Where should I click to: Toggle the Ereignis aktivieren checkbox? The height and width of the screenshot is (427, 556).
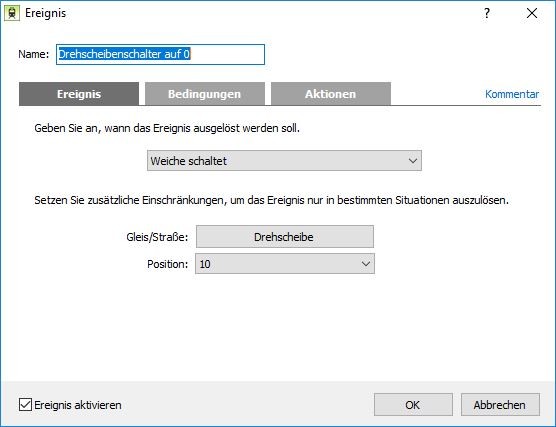pyautogui.click(x=25, y=405)
